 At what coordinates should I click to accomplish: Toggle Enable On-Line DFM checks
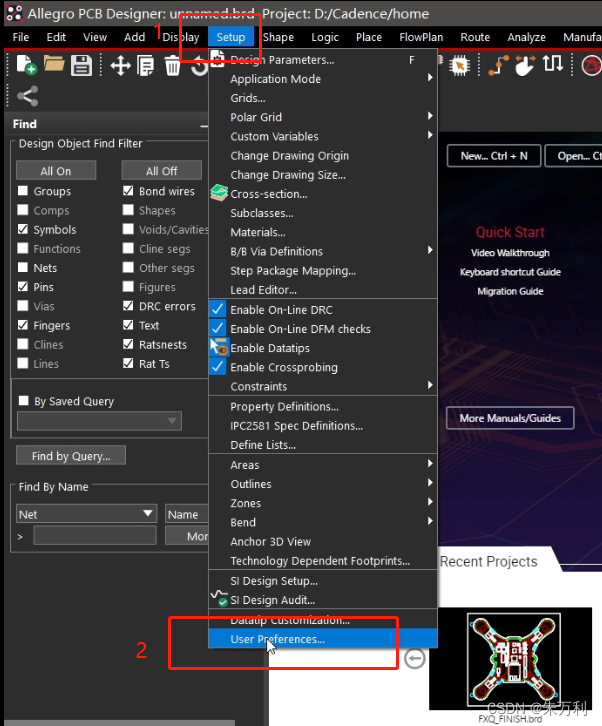(323, 329)
